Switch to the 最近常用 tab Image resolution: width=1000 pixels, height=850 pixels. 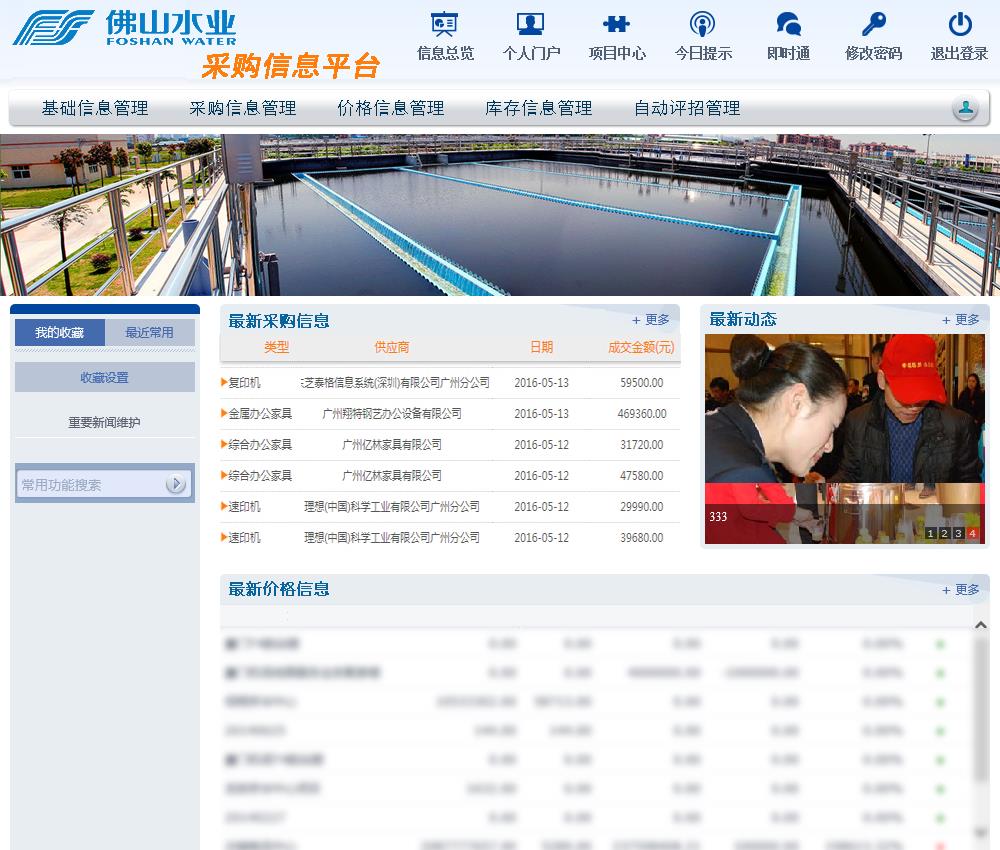[149, 333]
